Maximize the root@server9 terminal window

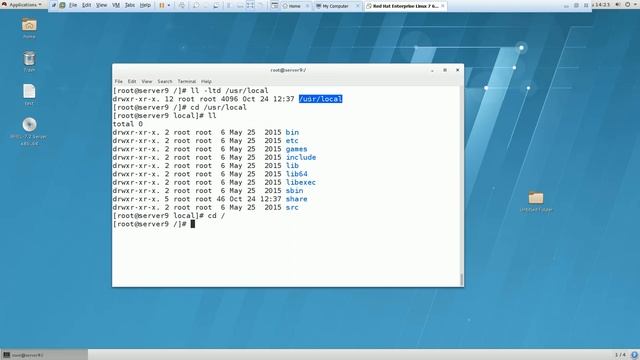[445, 70]
